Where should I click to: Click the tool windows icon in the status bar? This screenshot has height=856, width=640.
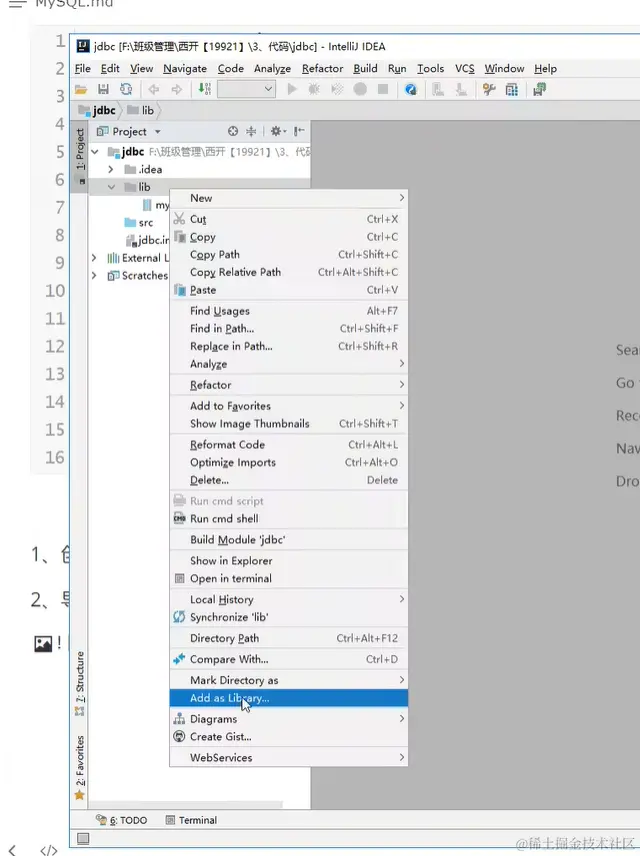(x=83, y=838)
